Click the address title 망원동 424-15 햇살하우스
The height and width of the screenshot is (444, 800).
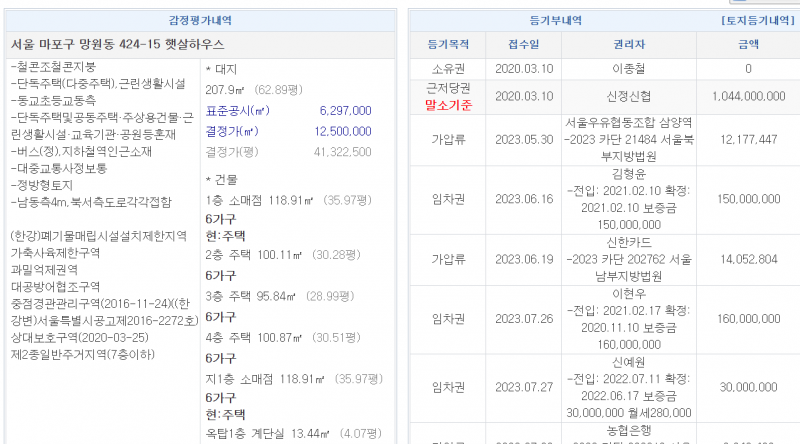[x=117, y=45]
